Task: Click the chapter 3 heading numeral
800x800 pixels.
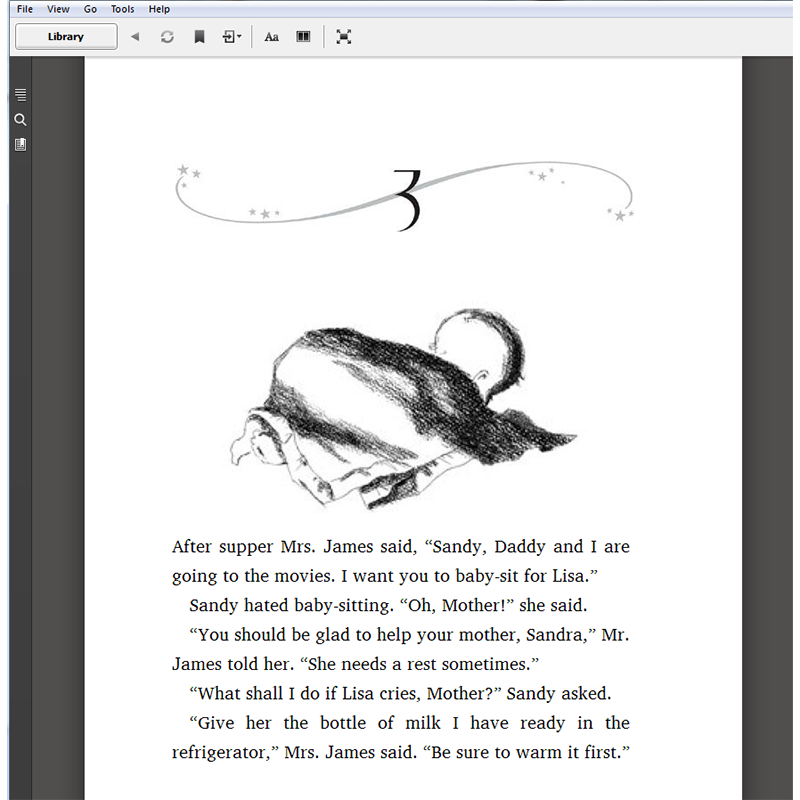Action: tap(408, 201)
